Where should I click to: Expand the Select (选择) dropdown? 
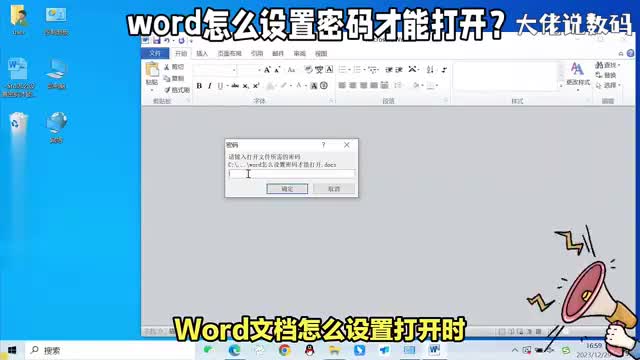619,85
